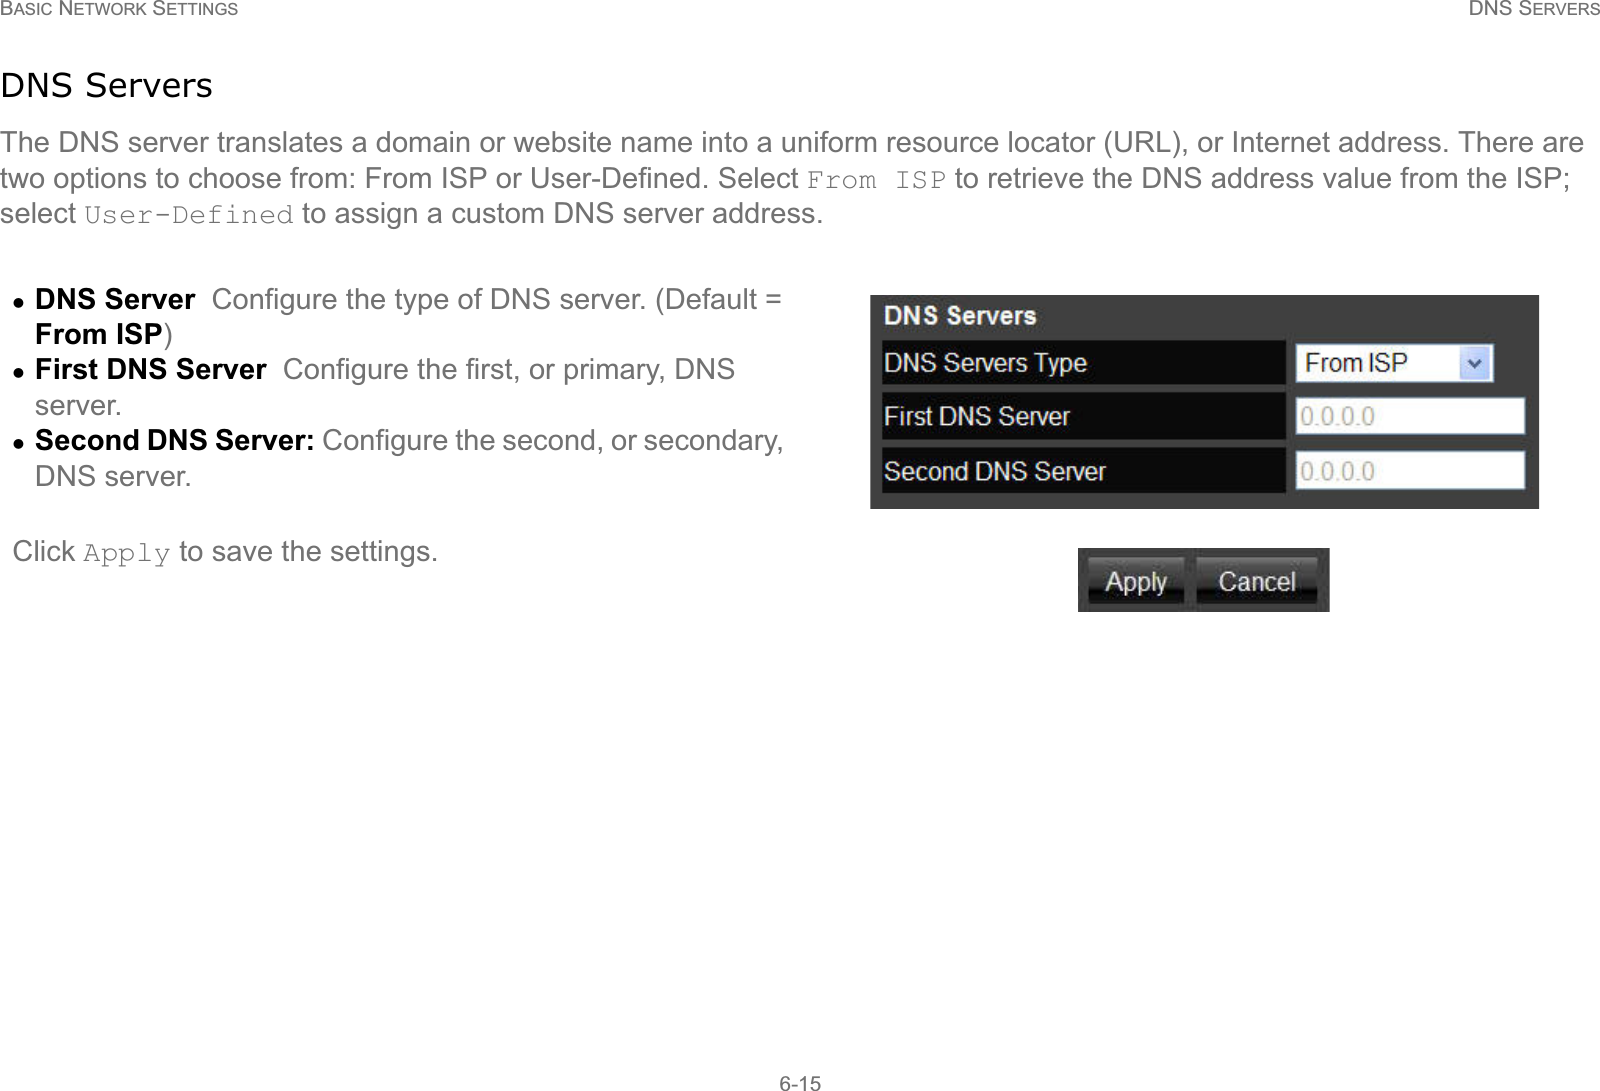Click the Second DNS Server input field
Image resolution: width=1600 pixels, height=1091 pixels.
[x=1410, y=471]
